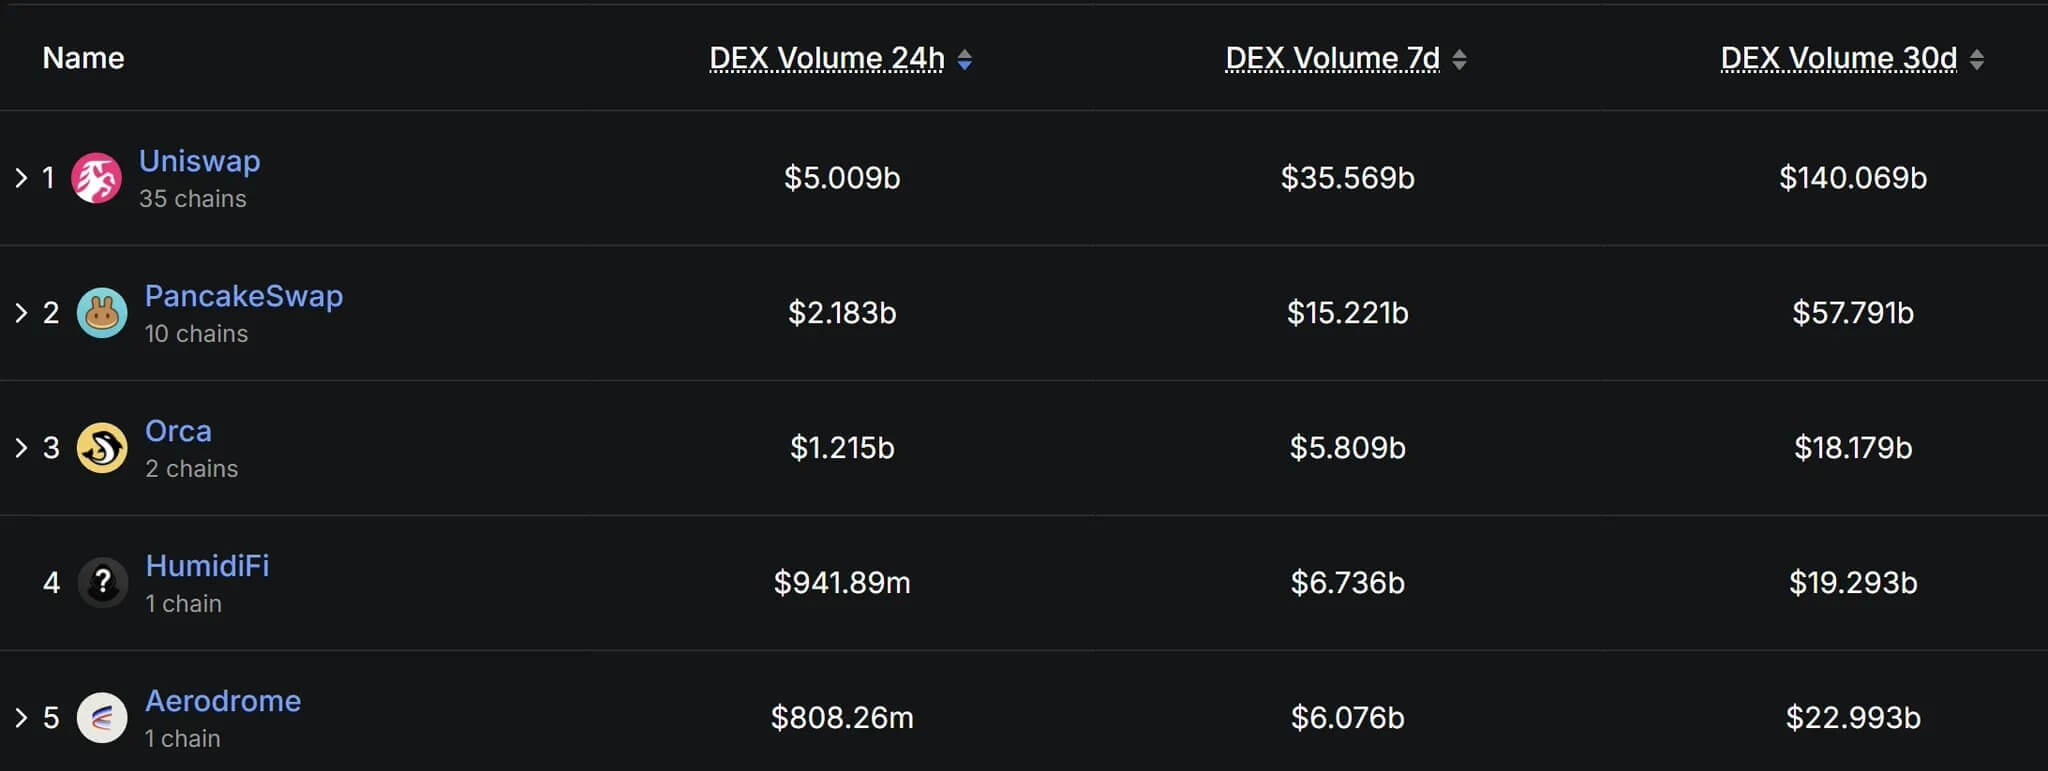Click the DEX Volume 24h column header
Viewport: 2048px width, 771px height.
point(826,59)
